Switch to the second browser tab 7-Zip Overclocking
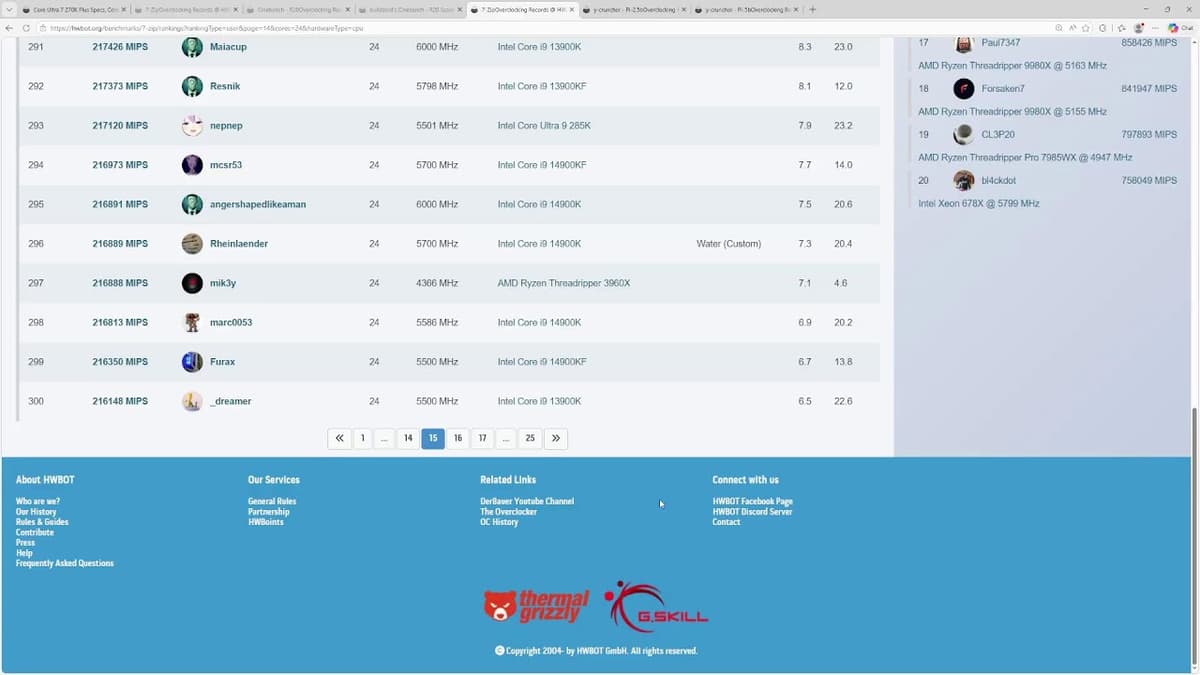 pos(184,9)
